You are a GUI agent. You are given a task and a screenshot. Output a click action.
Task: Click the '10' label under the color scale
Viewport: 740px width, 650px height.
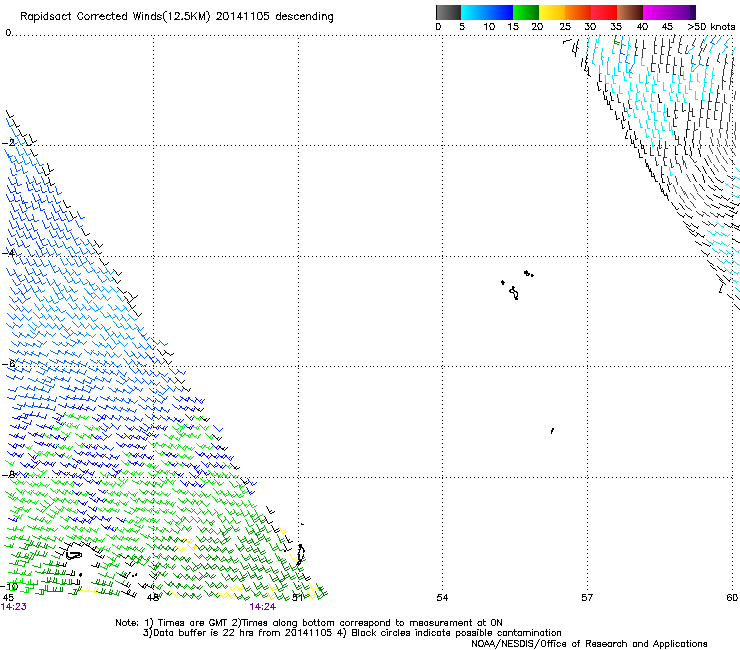pos(489,27)
